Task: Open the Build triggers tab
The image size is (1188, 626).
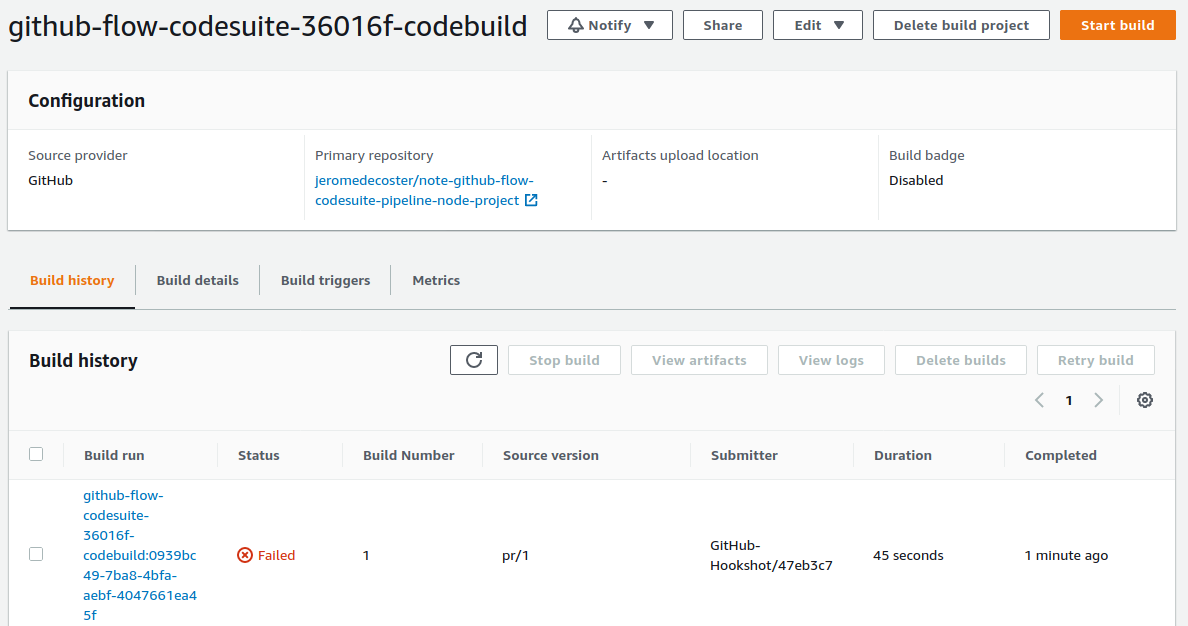Action: 326,280
